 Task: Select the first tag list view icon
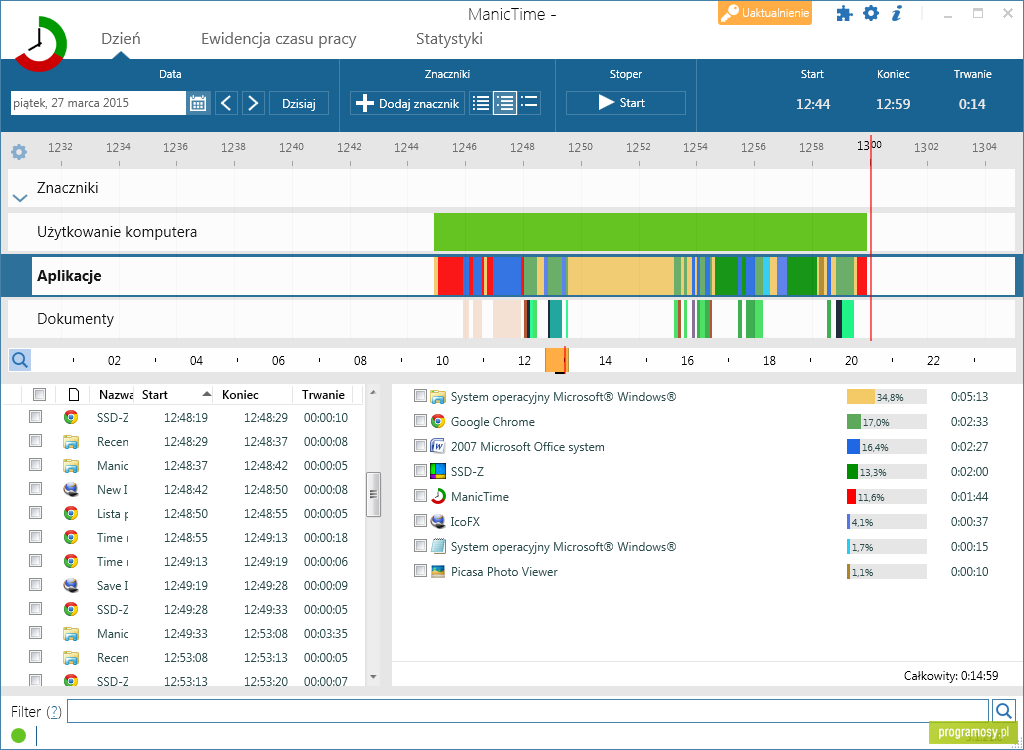pos(481,103)
